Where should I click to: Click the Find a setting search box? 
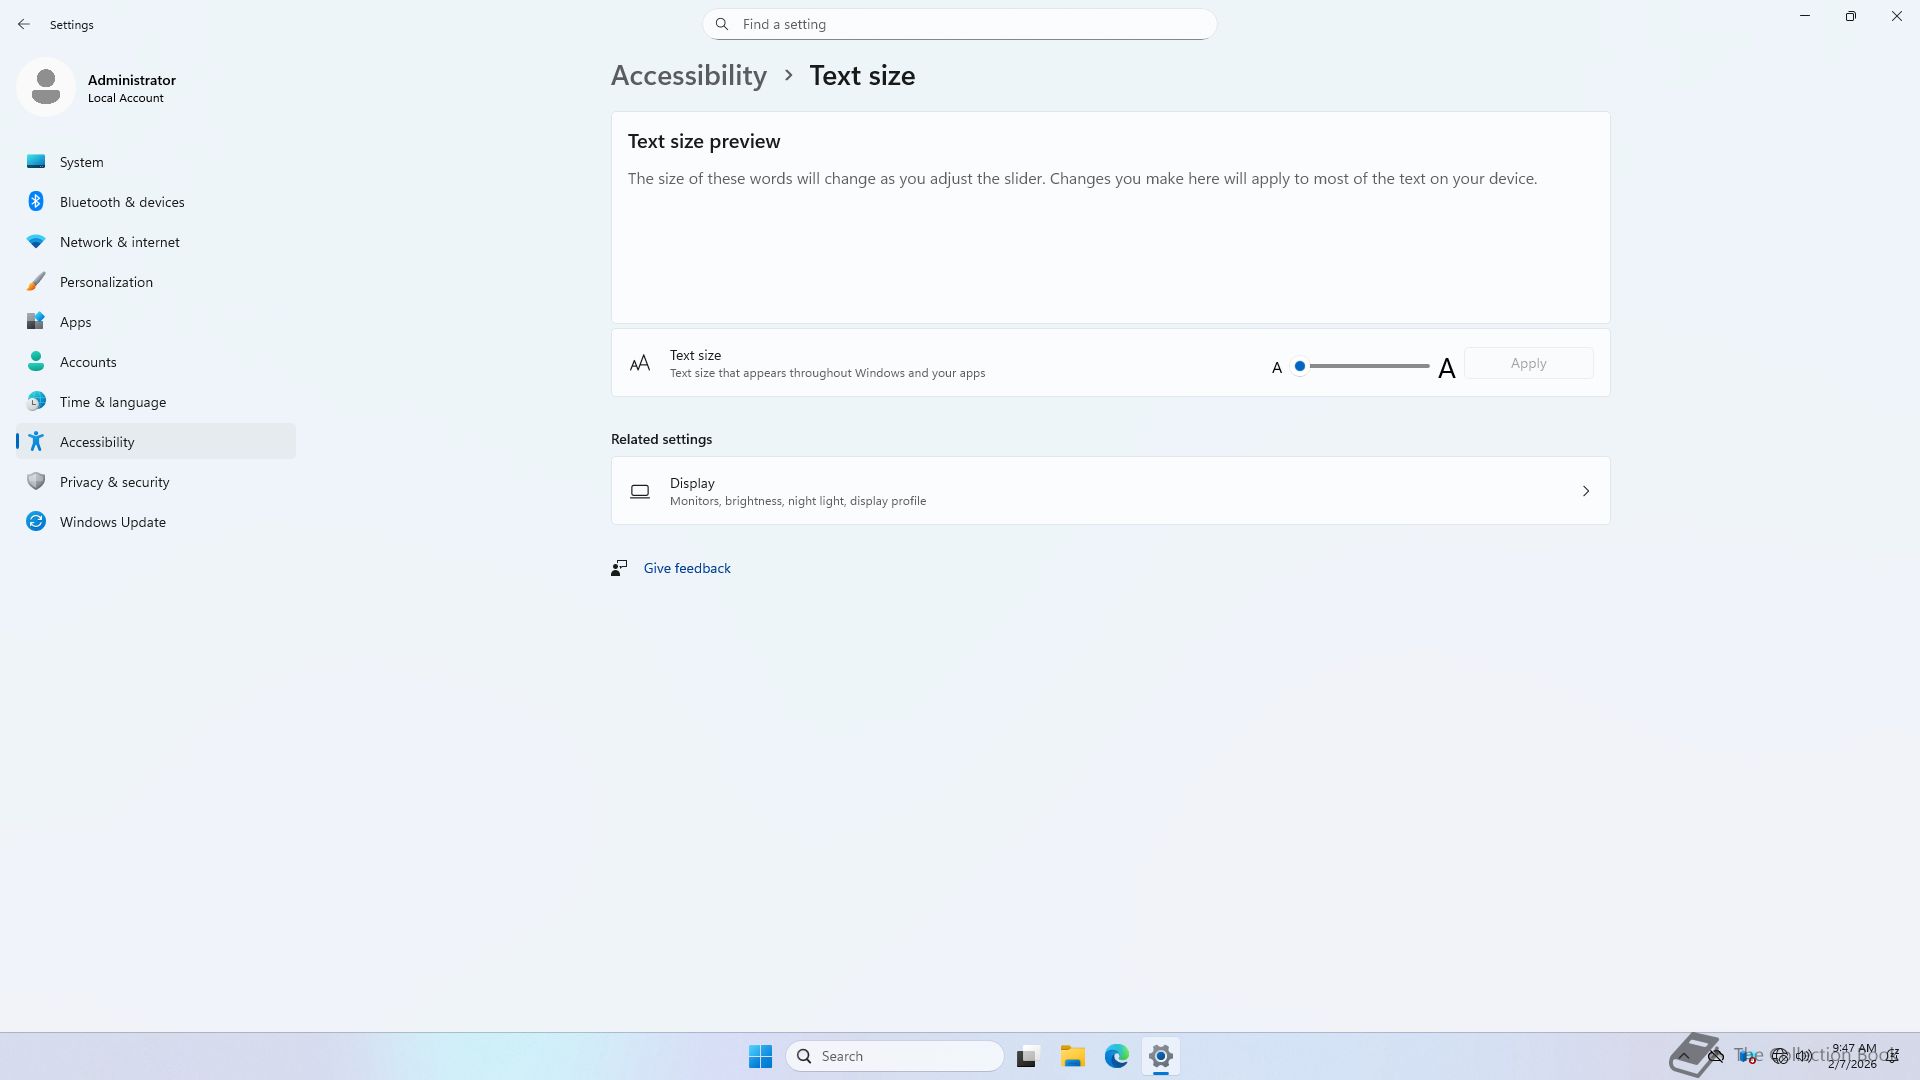pyautogui.click(x=960, y=24)
